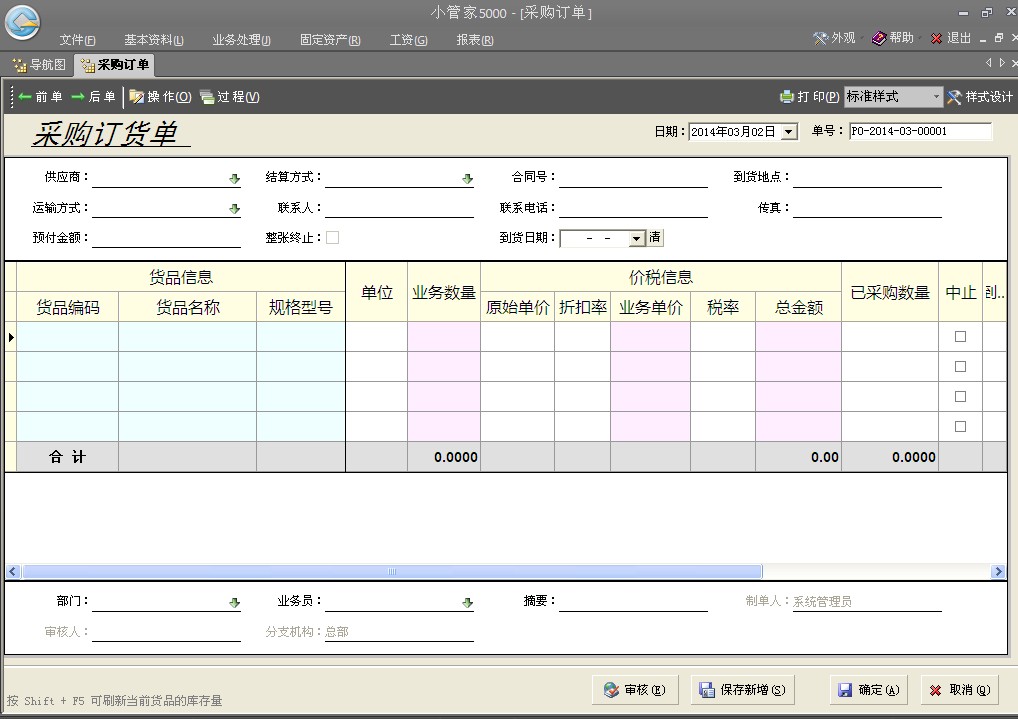This screenshot has height=719, width=1018.
Task: Click the 规格型号 column header
Action: (x=301, y=307)
